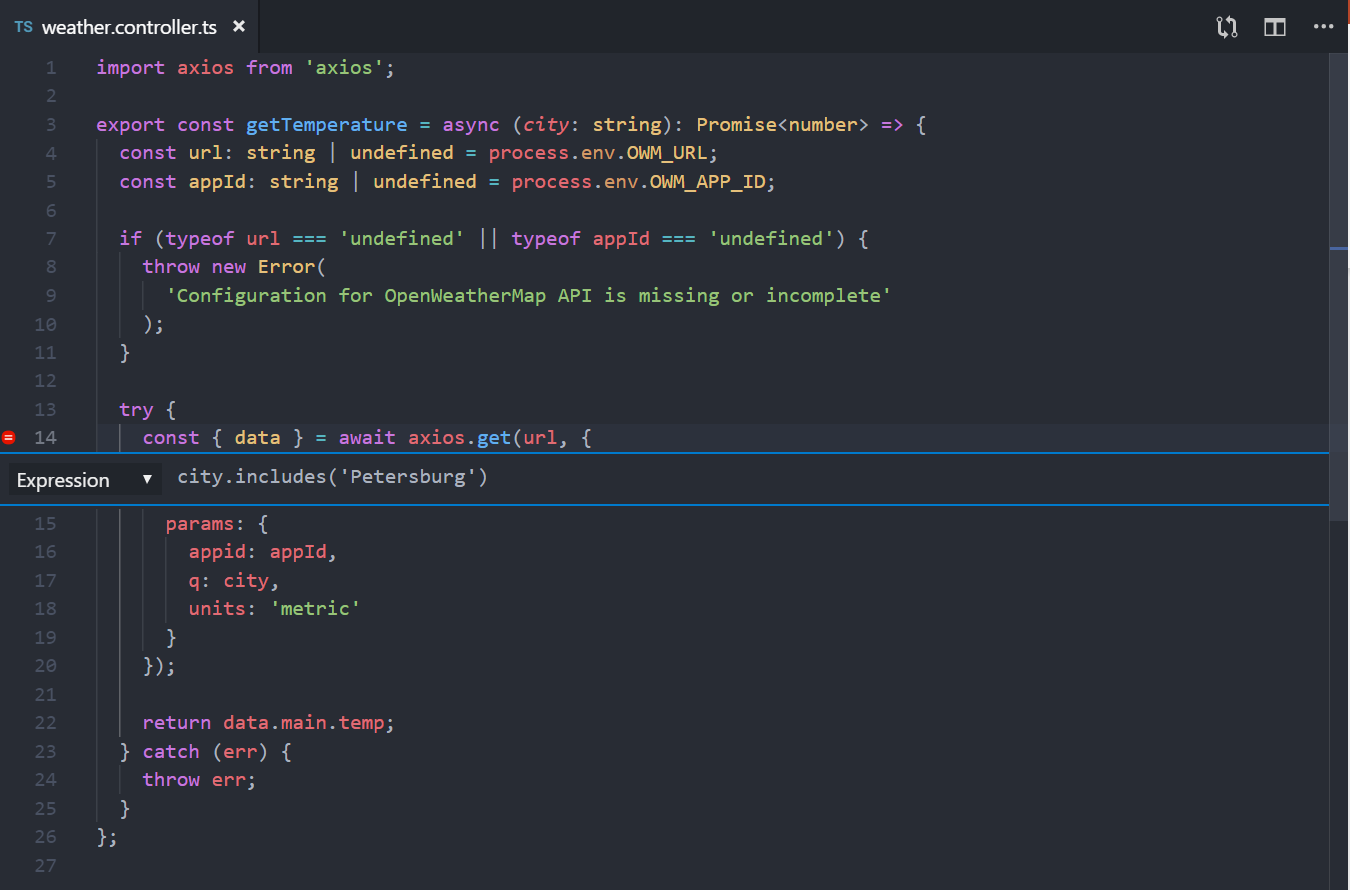
Task: Click OWM_APP_ID on line 5
Action: 712,182
